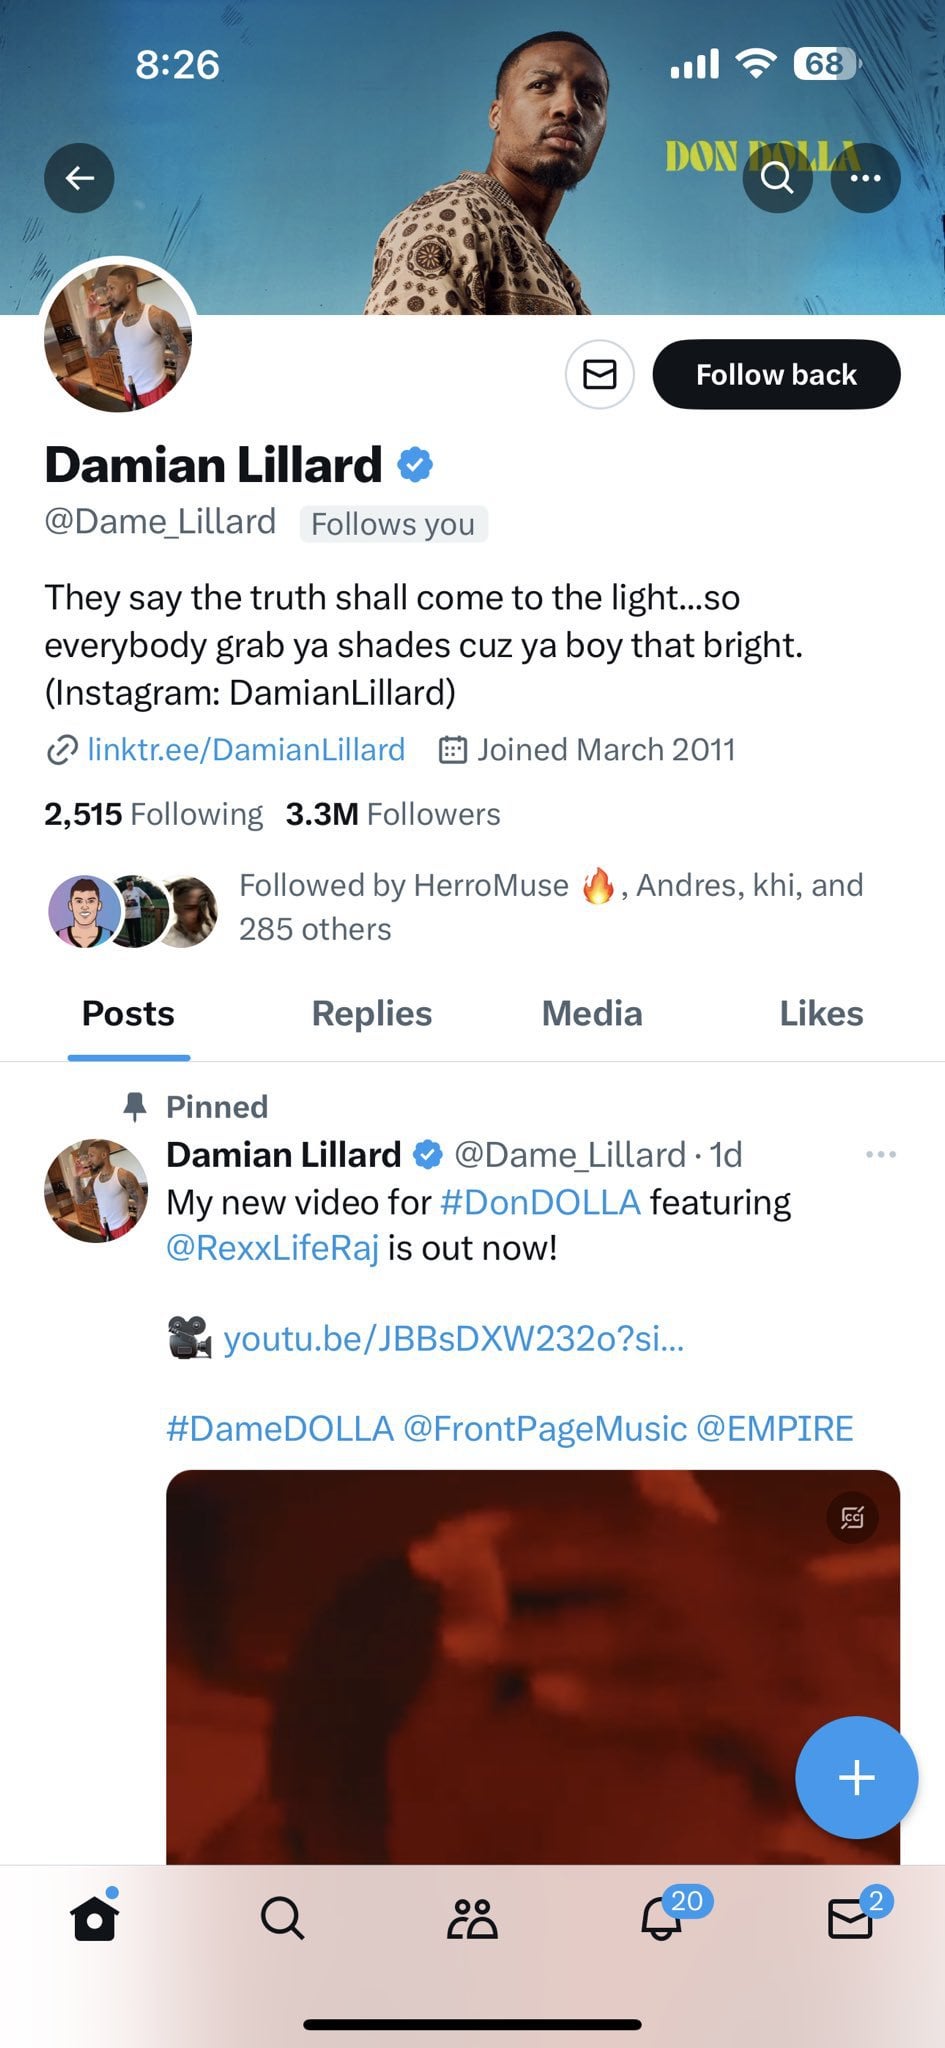Open notifications bell with 20 badge
945x2048 pixels.
point(662,1918)
